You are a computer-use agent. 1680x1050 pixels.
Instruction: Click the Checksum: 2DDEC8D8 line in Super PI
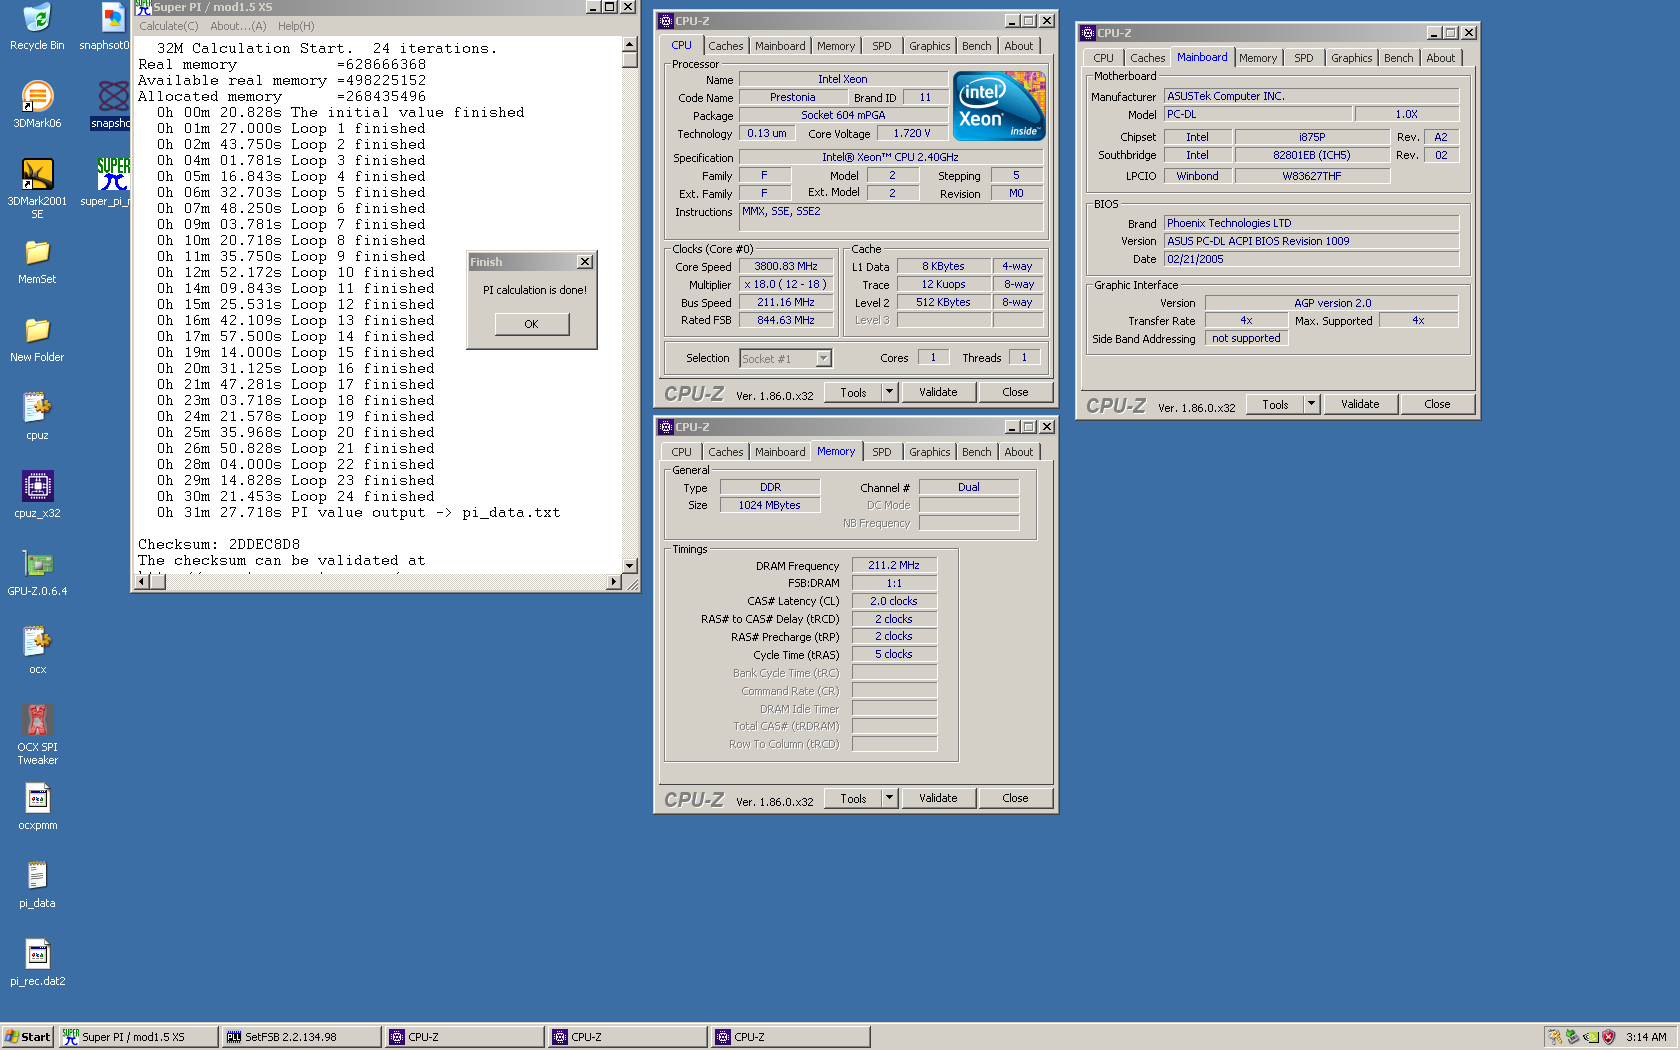[219, 545]
